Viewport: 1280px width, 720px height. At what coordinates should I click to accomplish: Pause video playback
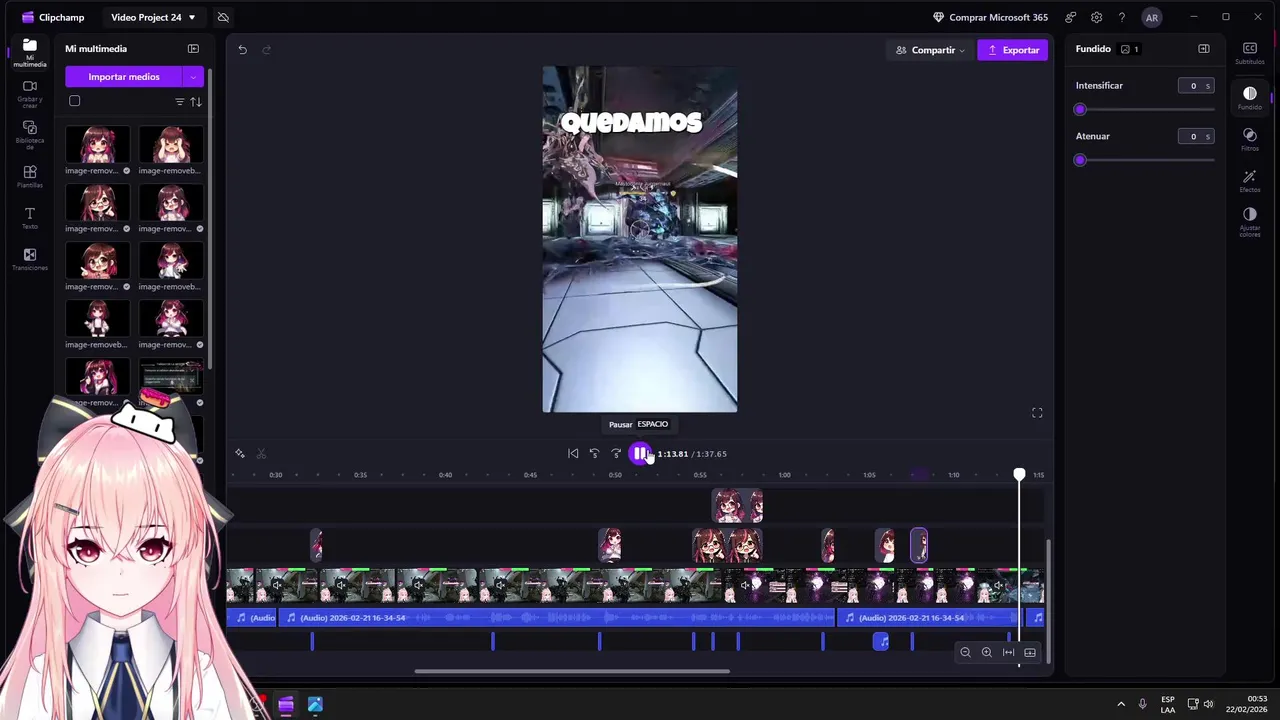pyautogui.click(x=640, y=454)
